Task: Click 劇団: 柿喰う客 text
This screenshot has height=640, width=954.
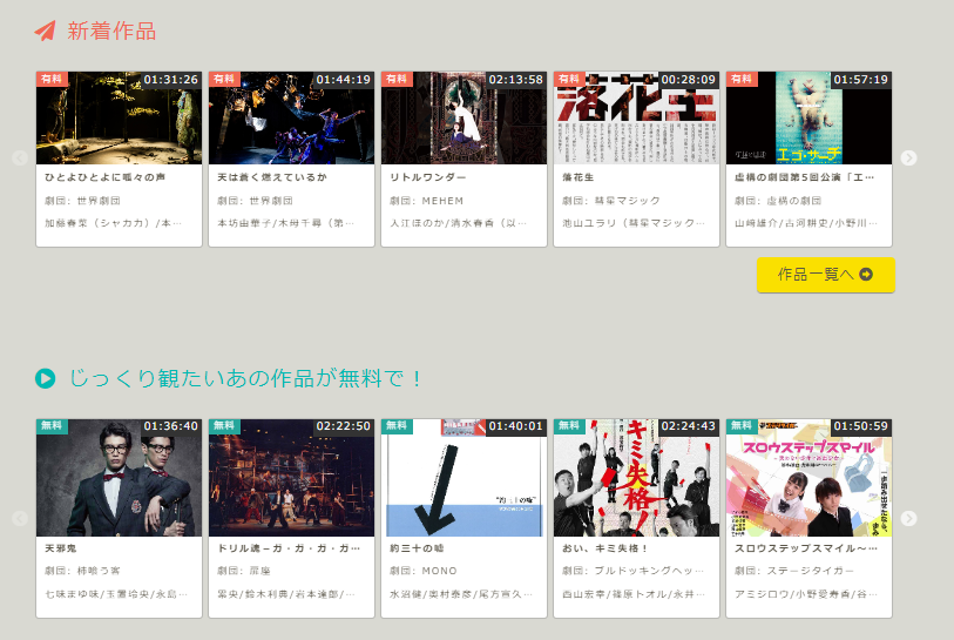Action: pos(82,571)
